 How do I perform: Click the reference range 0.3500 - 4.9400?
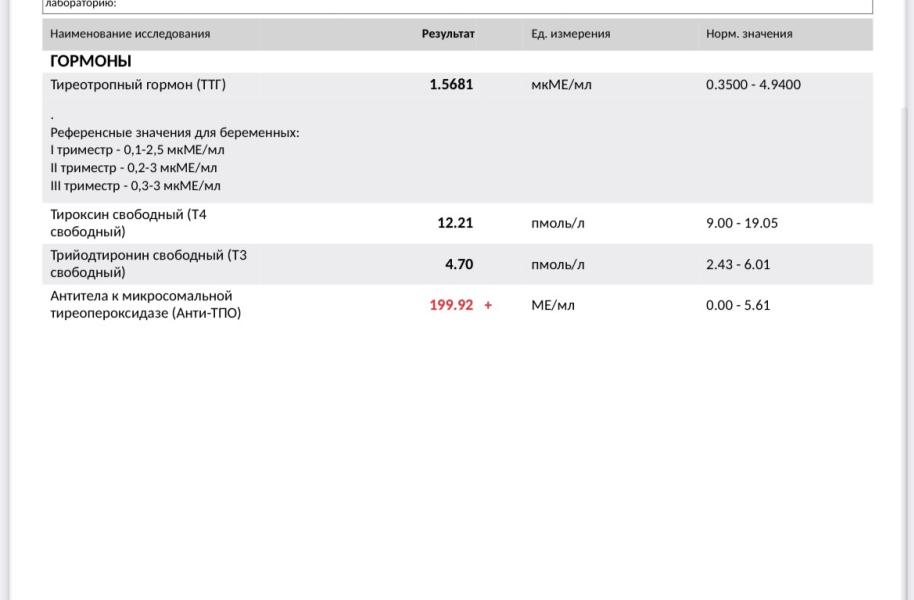click(x=753, y=85)
